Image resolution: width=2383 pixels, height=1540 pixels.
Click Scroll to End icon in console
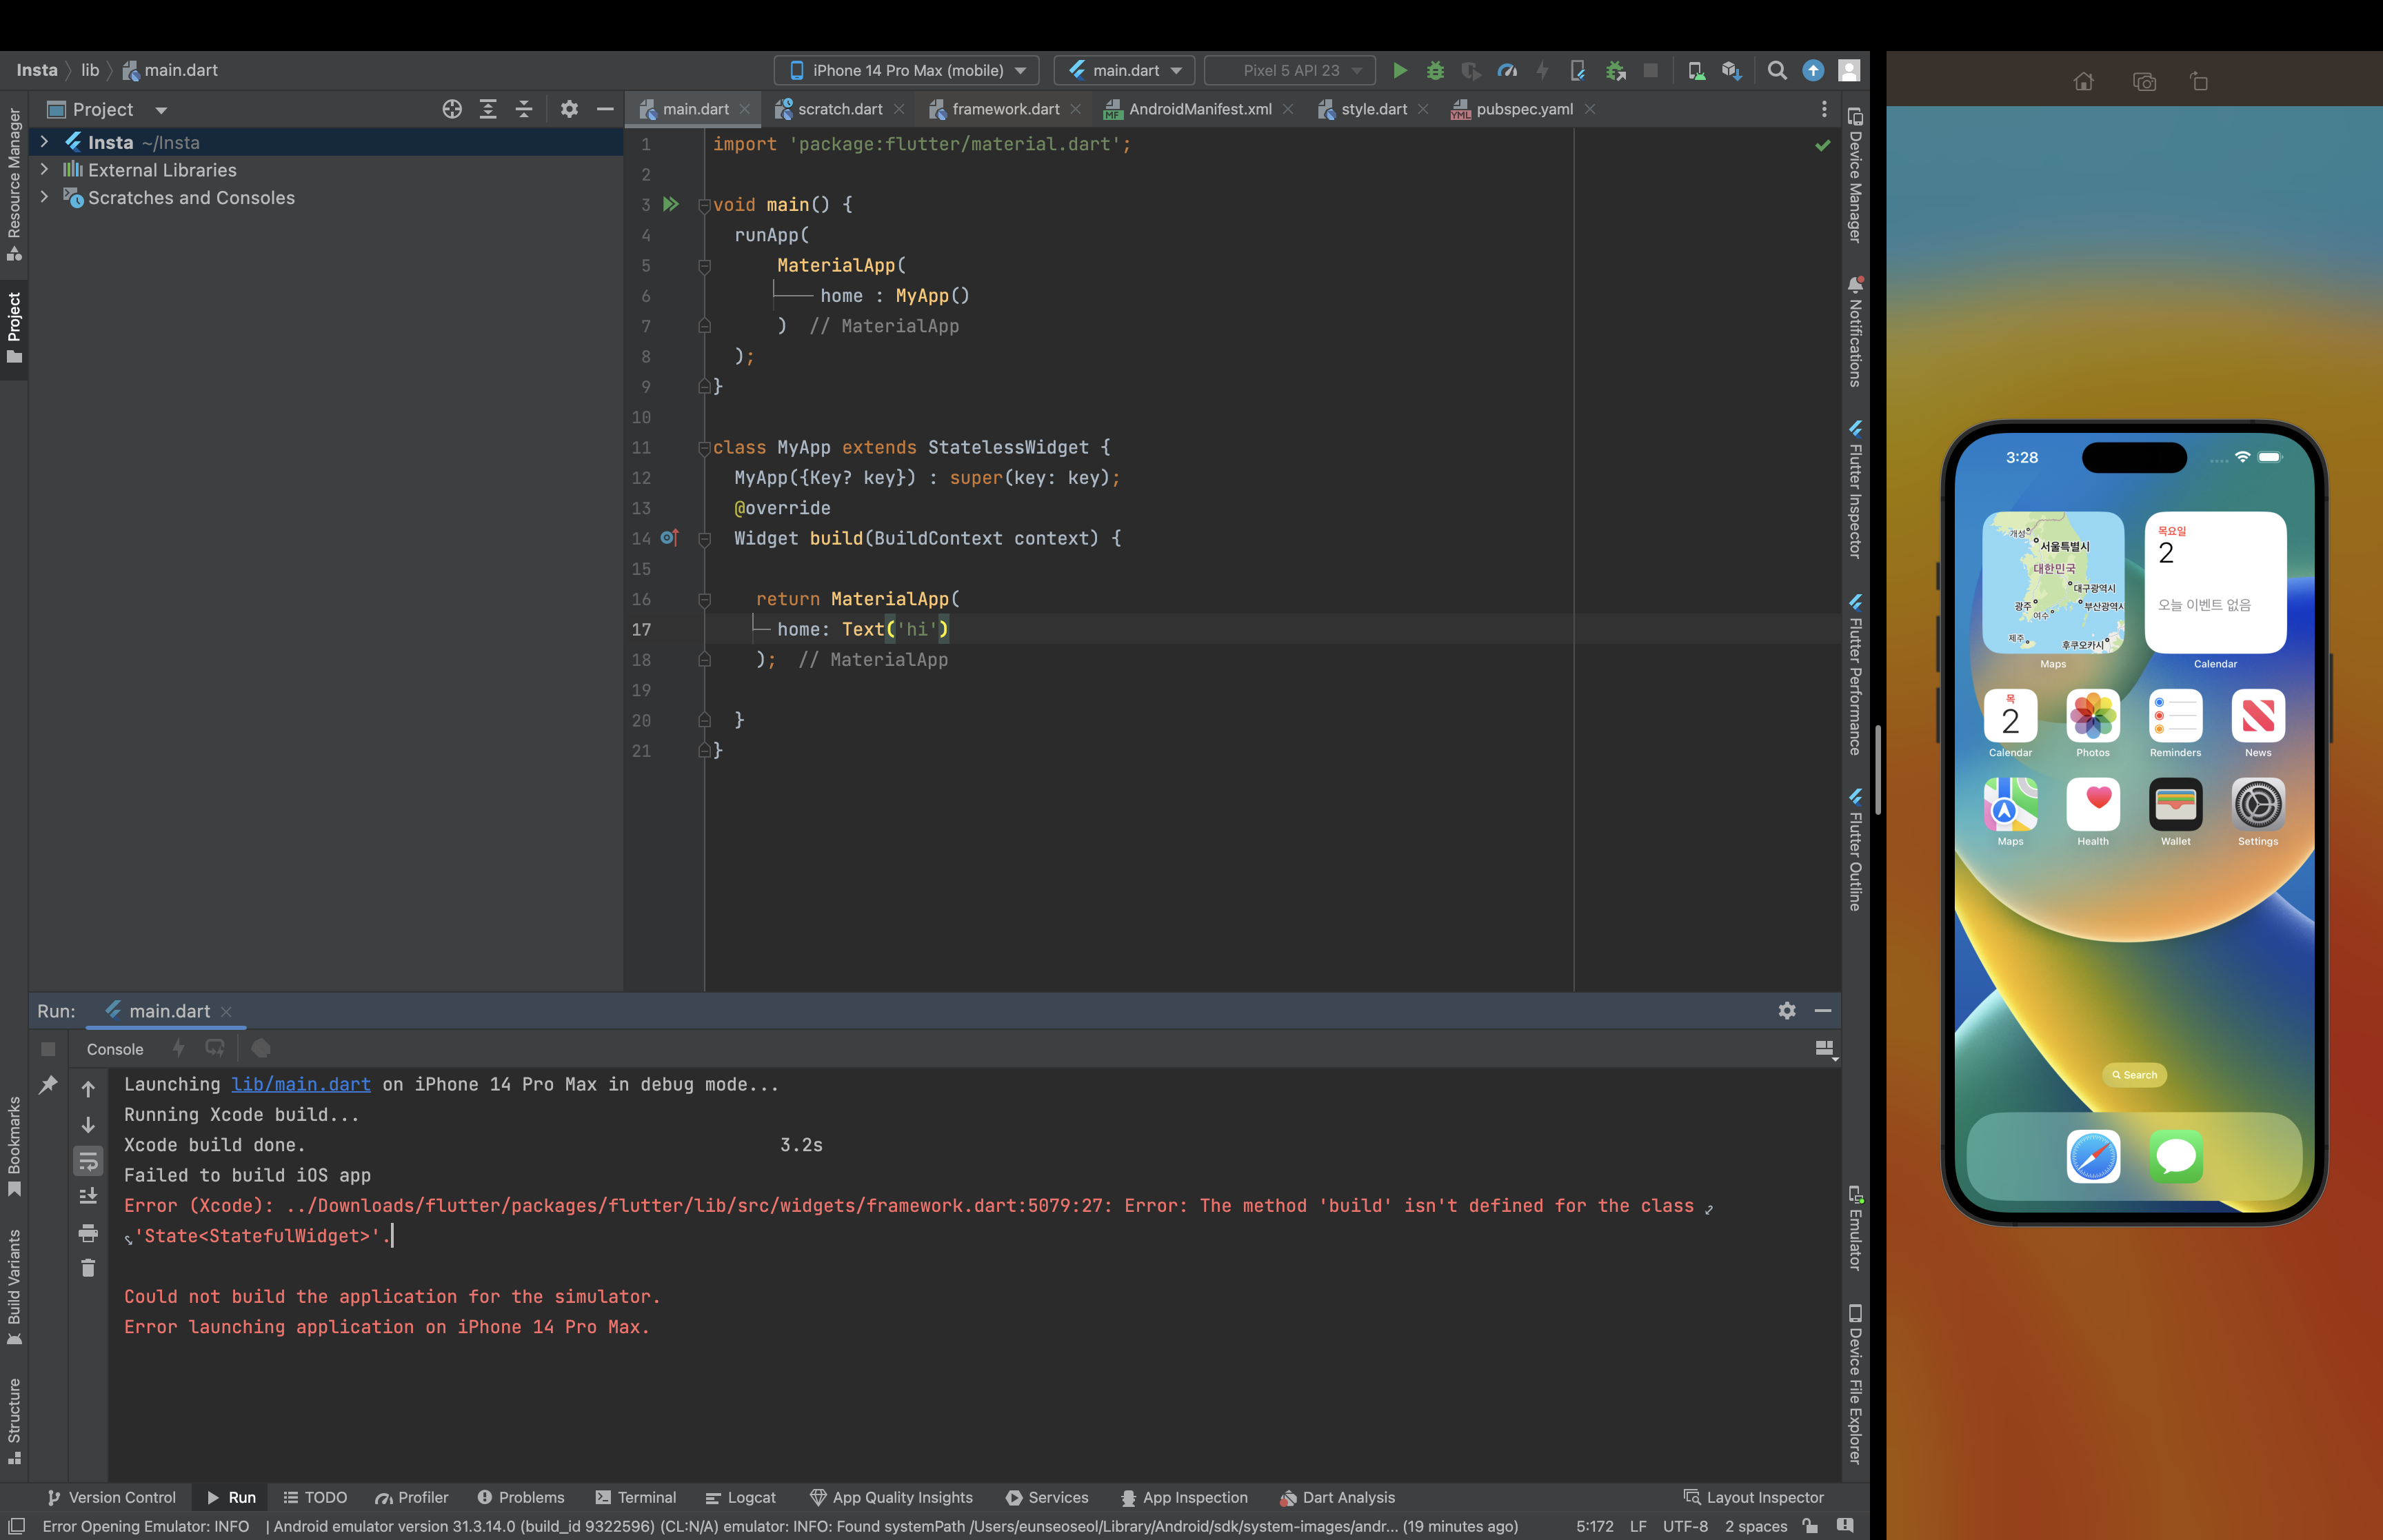(88, 1197)
